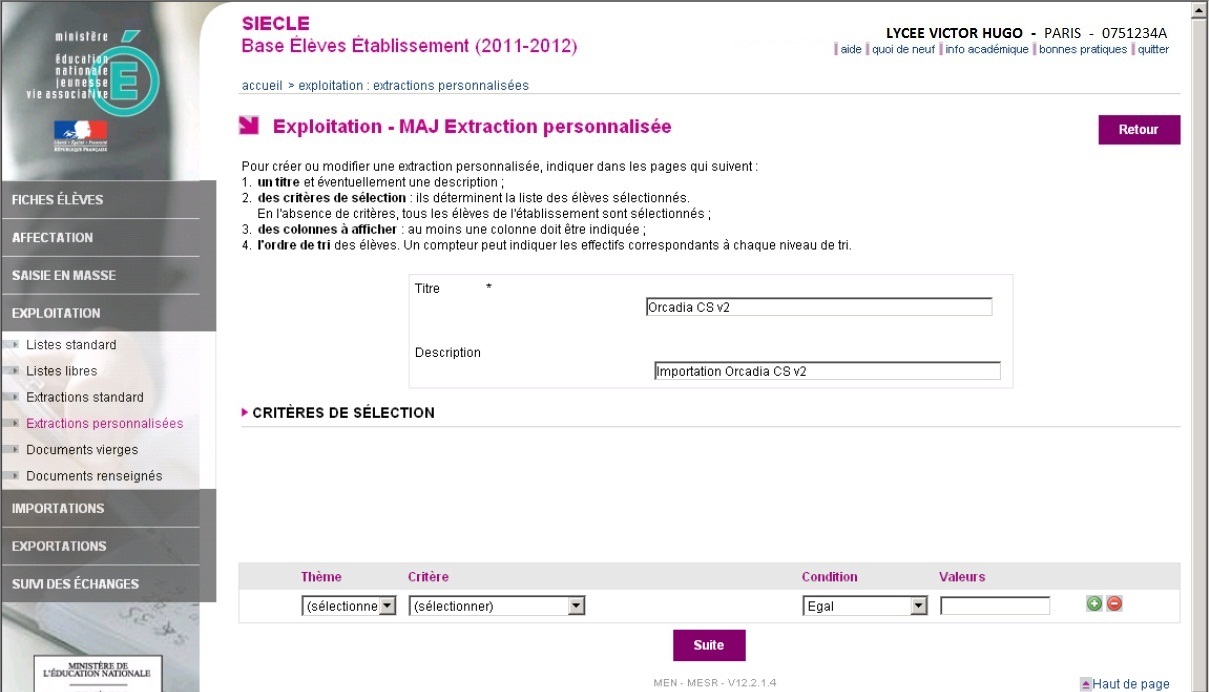Select Extractions standard in sidebar
The image size is (1209, 692).
(x=85, y=397)
